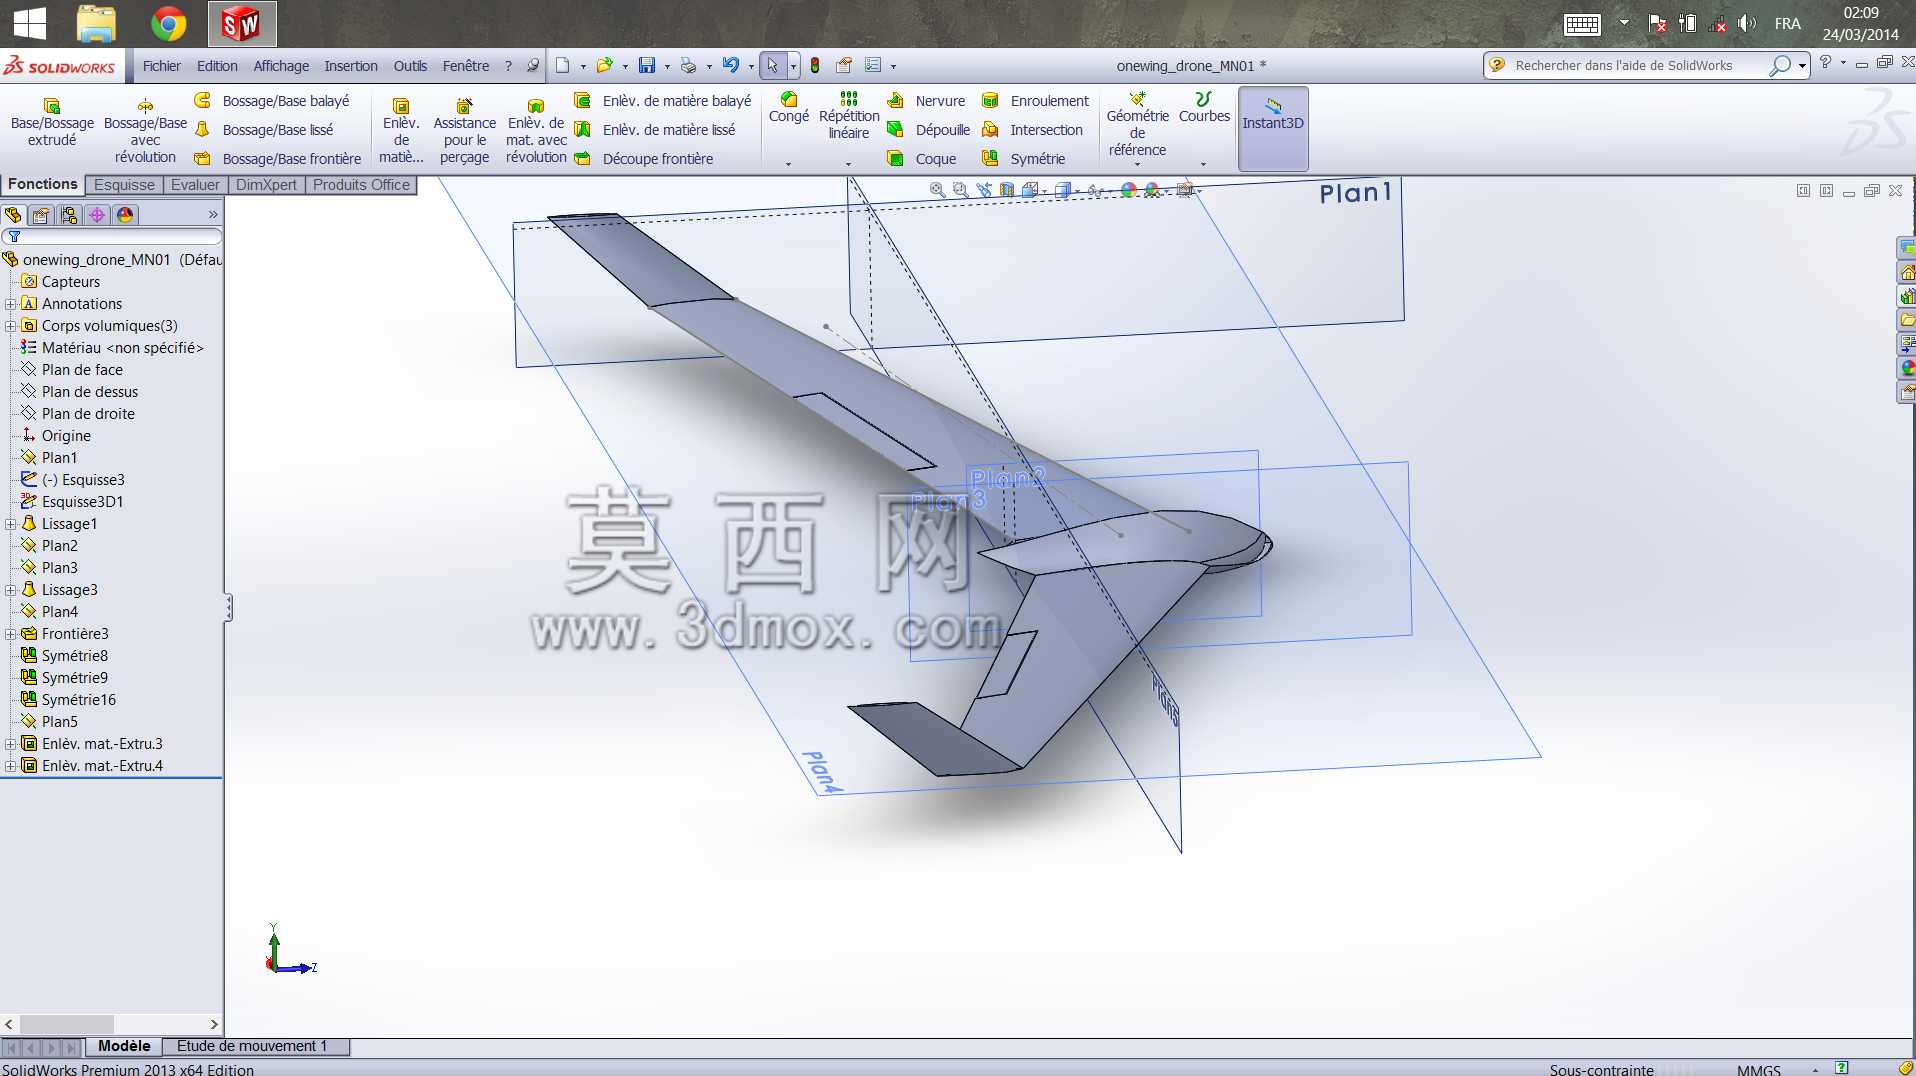Open SolidWorks Resources in task pane
Screen dimensions: 1916x1076
click(1907, 272)
